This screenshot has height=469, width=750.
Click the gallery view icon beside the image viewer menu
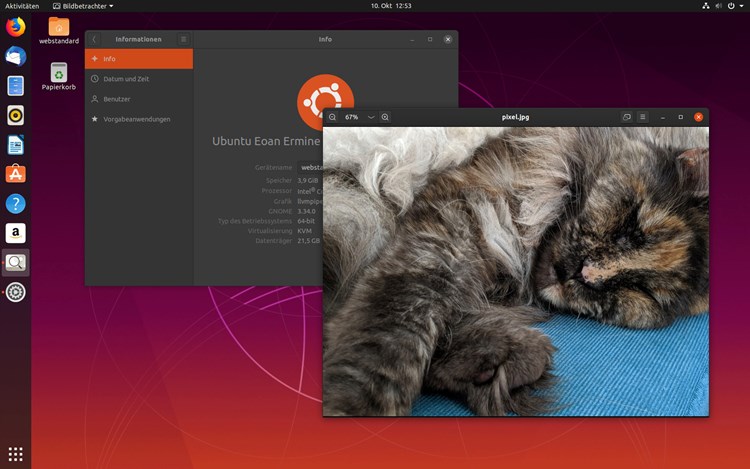(x=627, y=117)
